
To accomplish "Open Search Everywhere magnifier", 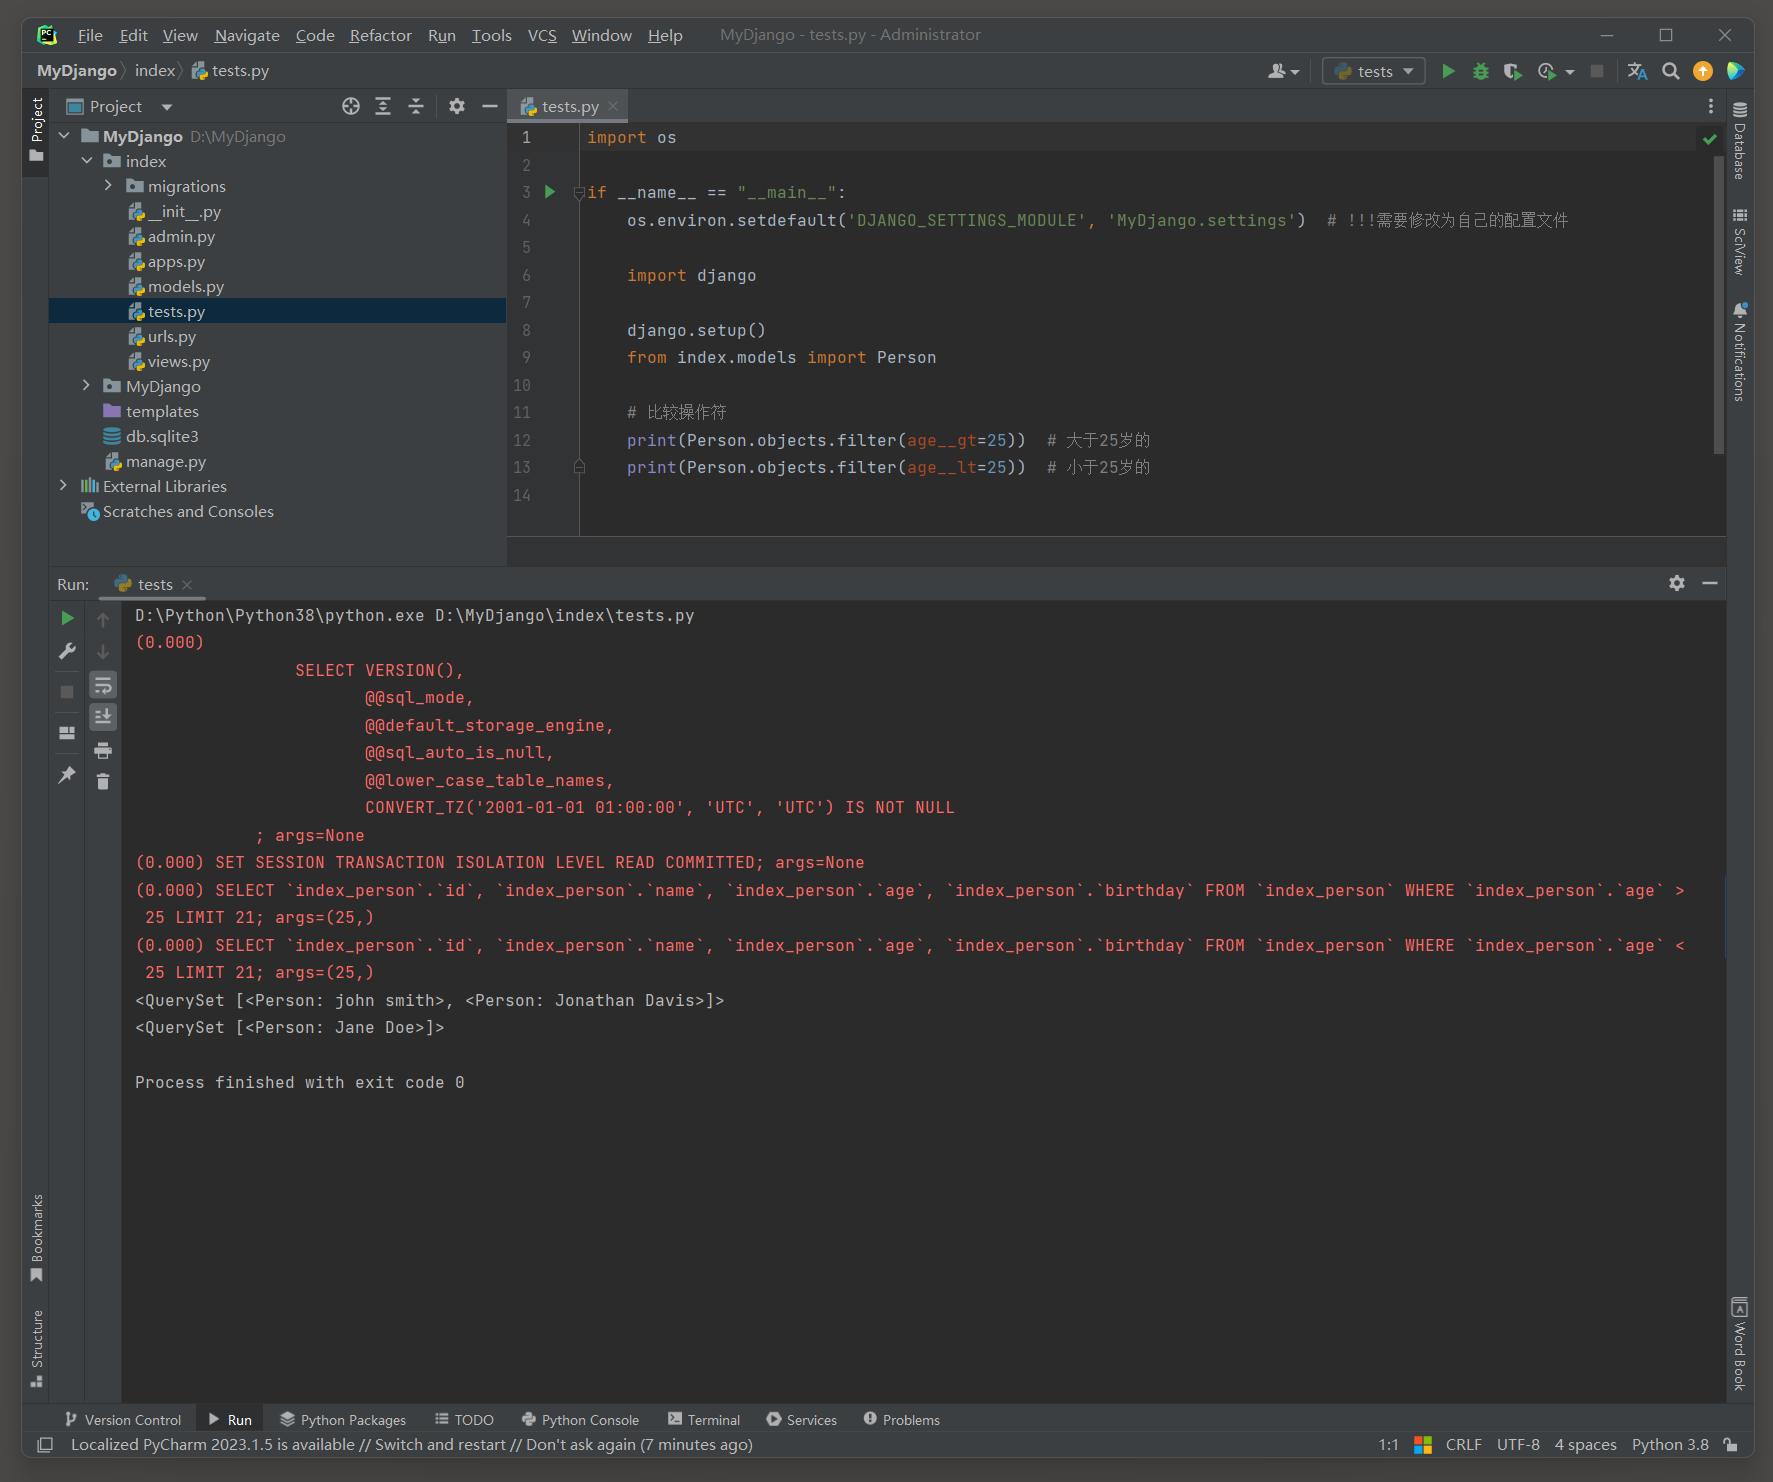I will pyautogui.click(x=1670, y=71).
